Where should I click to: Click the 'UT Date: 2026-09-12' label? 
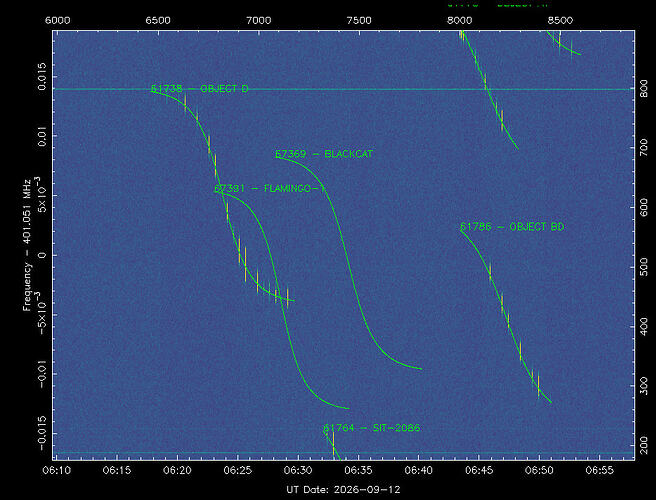pyautogui.click(x=343, y=490)
